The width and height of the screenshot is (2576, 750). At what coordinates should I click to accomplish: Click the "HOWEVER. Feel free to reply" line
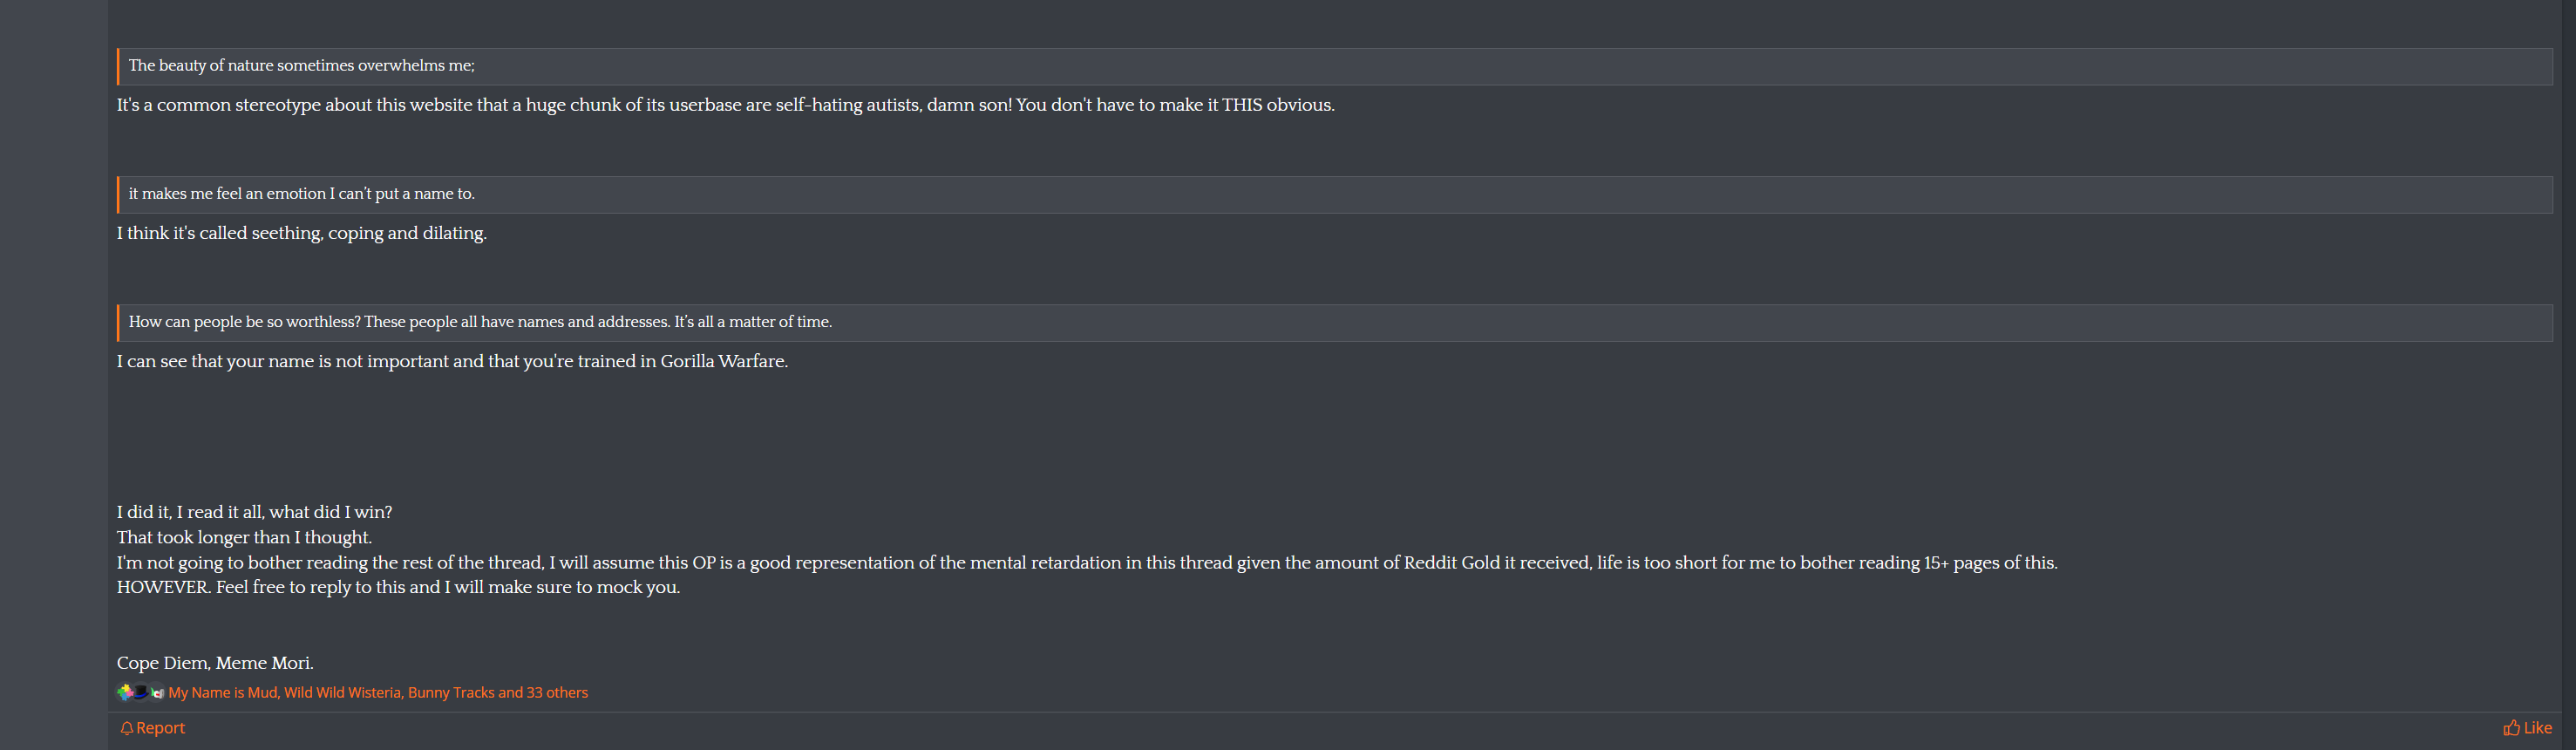tap(398, 587)
